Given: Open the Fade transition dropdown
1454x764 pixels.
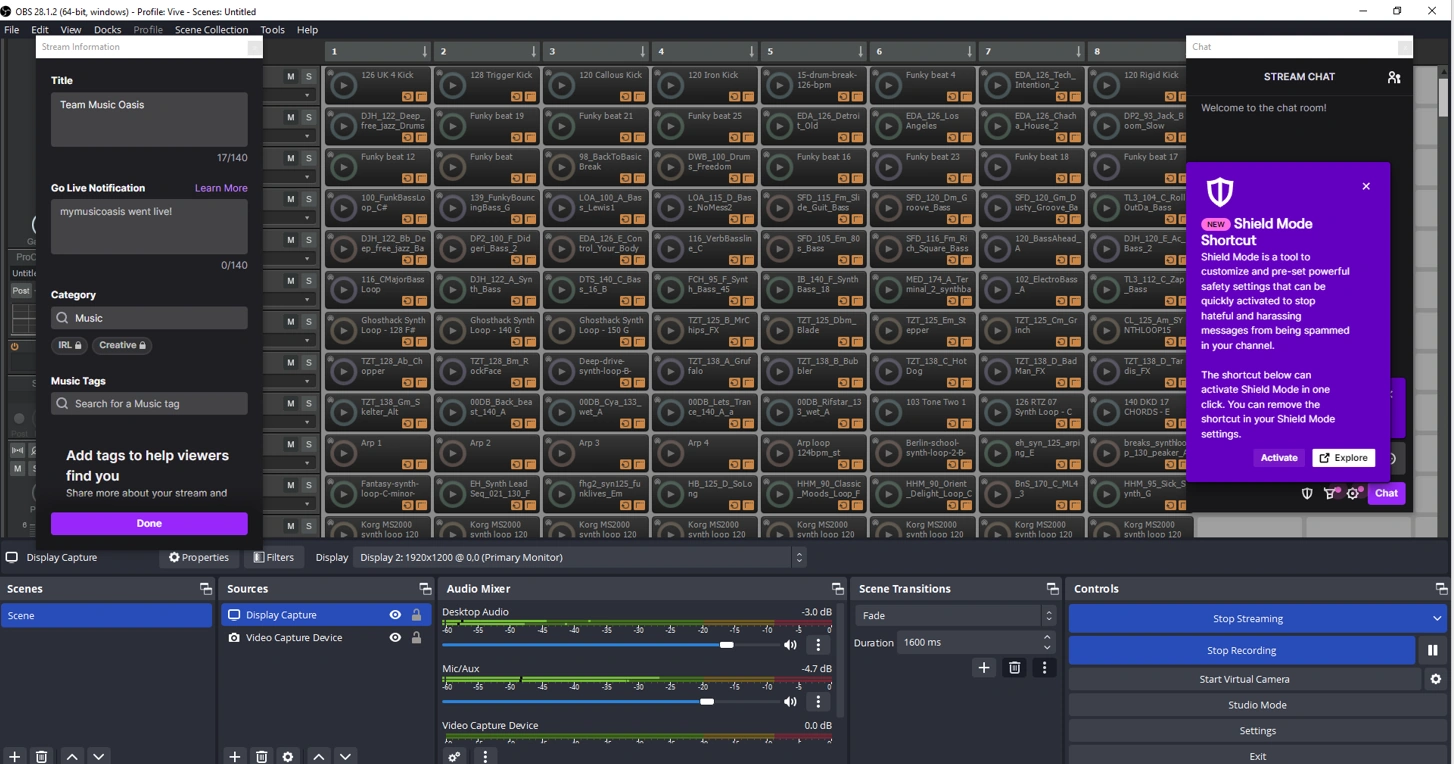Looking at the screenshot, I should (955, 616).
